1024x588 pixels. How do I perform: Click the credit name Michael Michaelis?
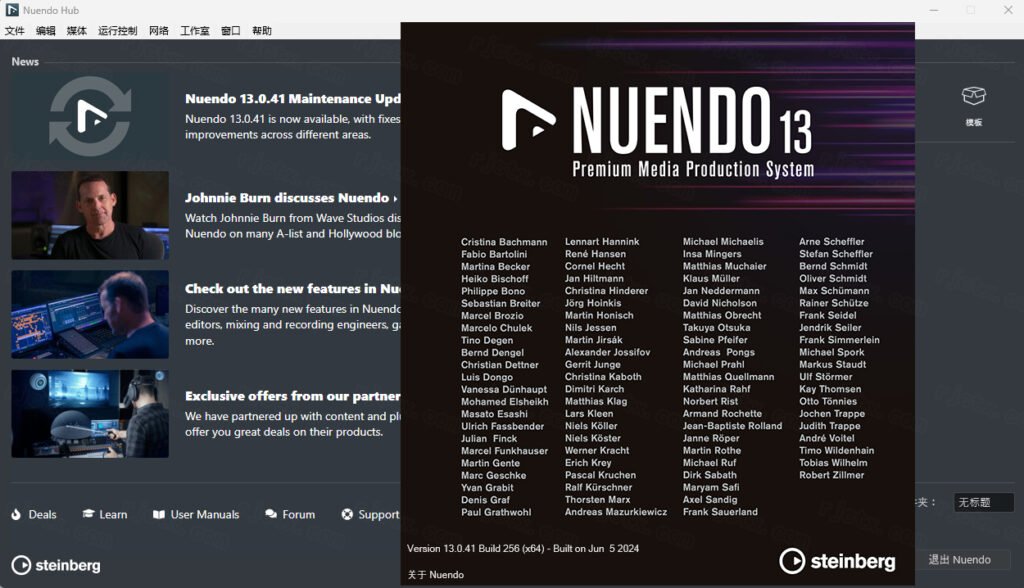(x=723, y=242)
